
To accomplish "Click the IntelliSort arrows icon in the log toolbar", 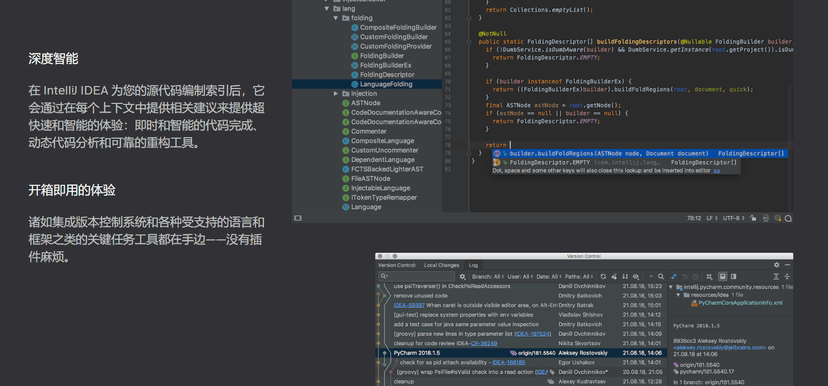I will tap(625, 277).
